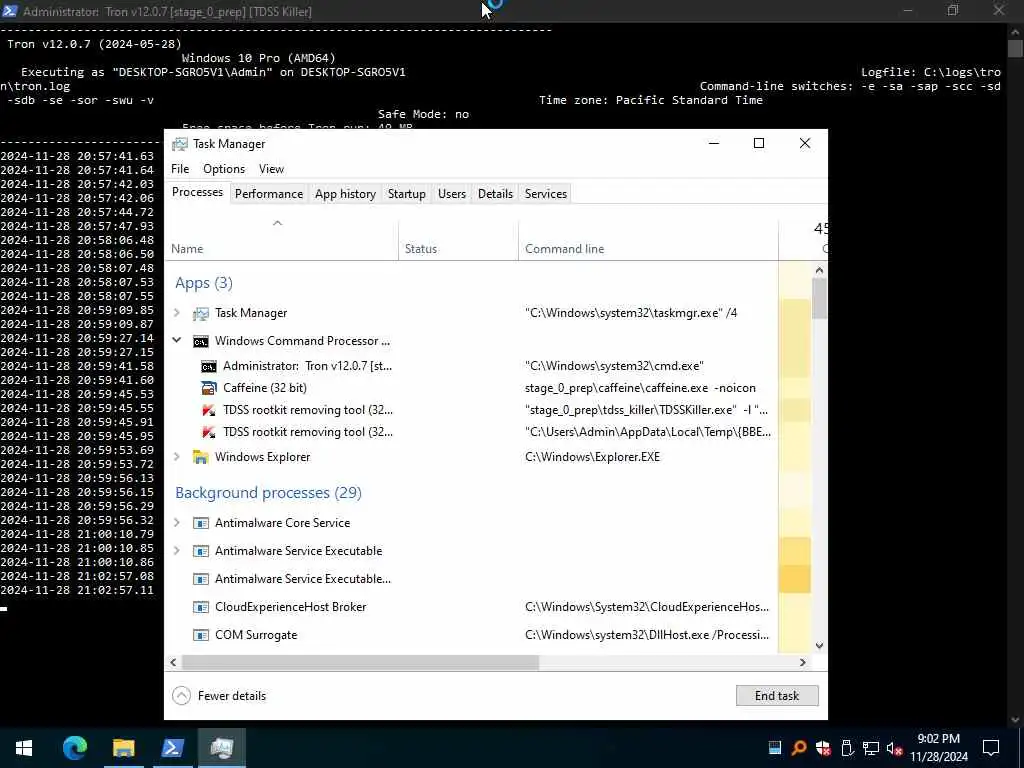Viewport: 1024px width, 768px height.
Task: Click the safely remove hardware tray icon
Action: pyautogui.click(x=847, y=748)
